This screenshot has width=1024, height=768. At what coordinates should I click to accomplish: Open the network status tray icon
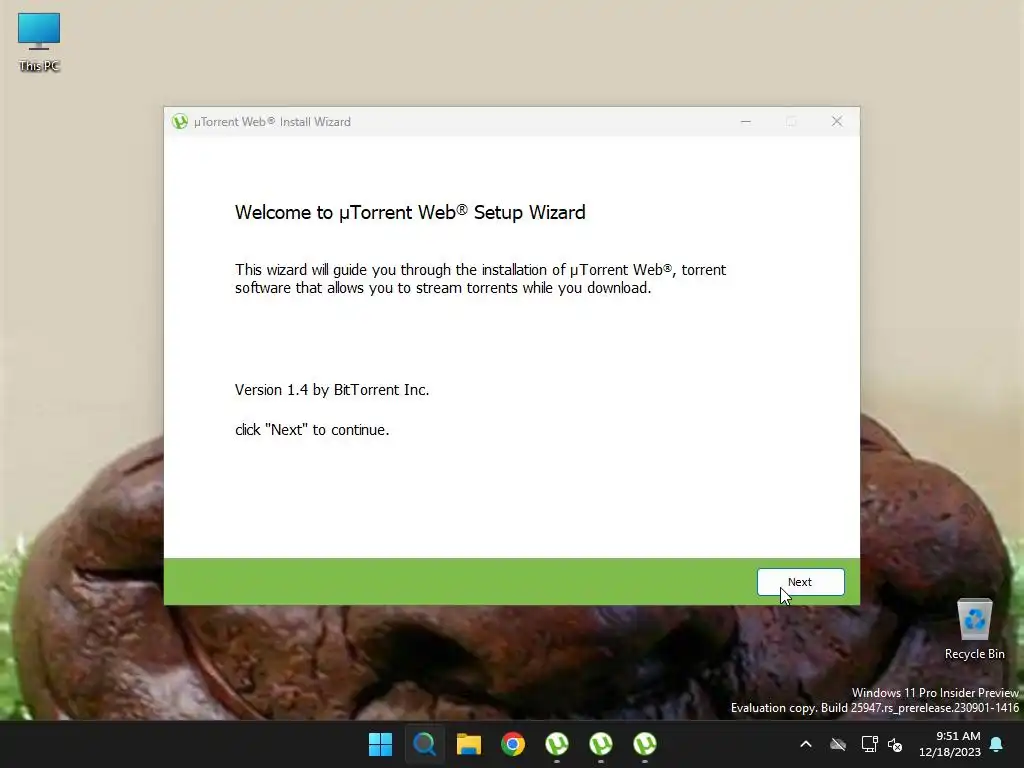pos(869,744)
